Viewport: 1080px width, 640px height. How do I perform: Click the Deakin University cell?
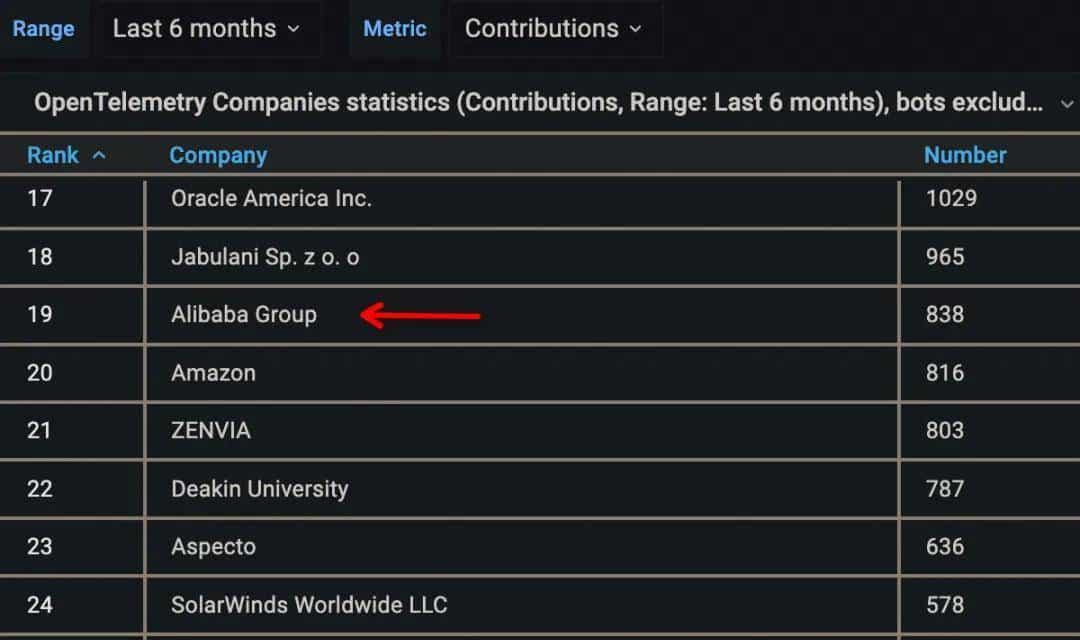tap(259, 488)
